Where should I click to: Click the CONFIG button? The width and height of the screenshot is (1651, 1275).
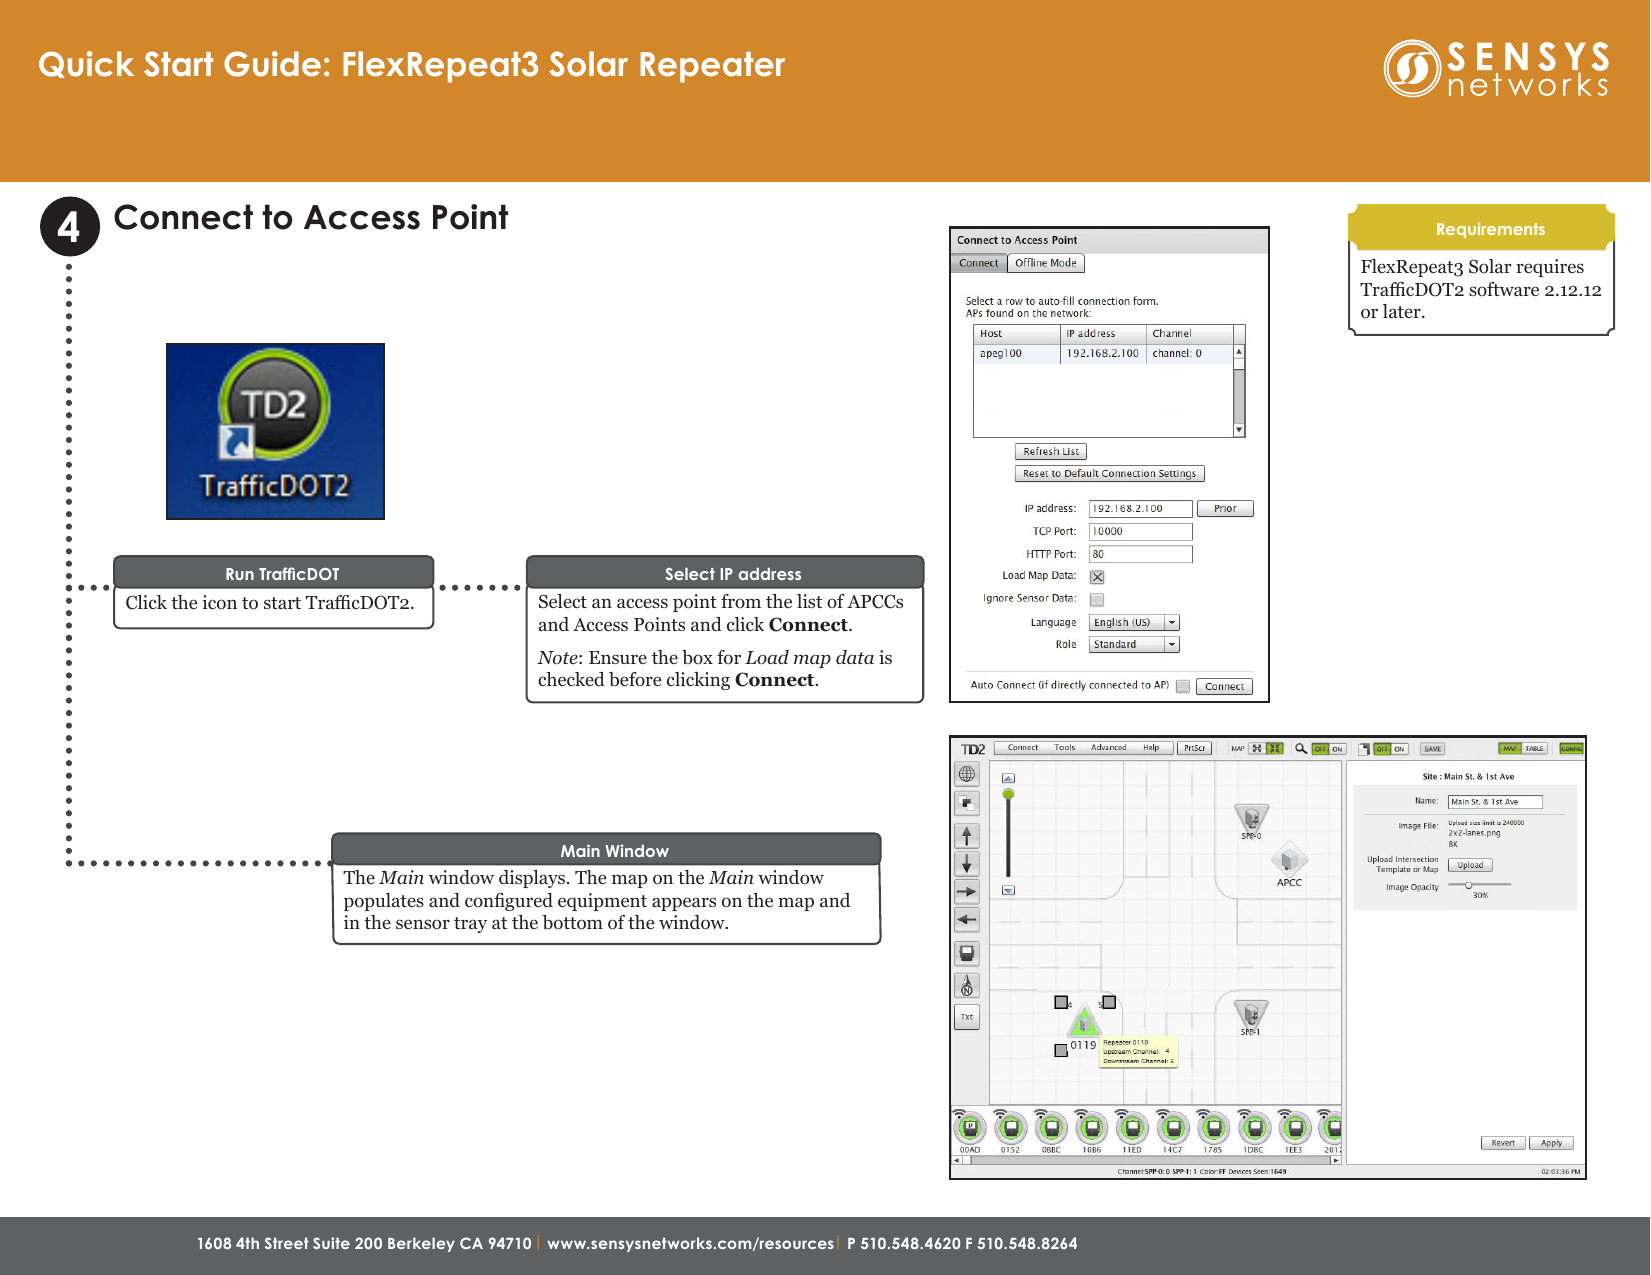(x=1572, y=748)
